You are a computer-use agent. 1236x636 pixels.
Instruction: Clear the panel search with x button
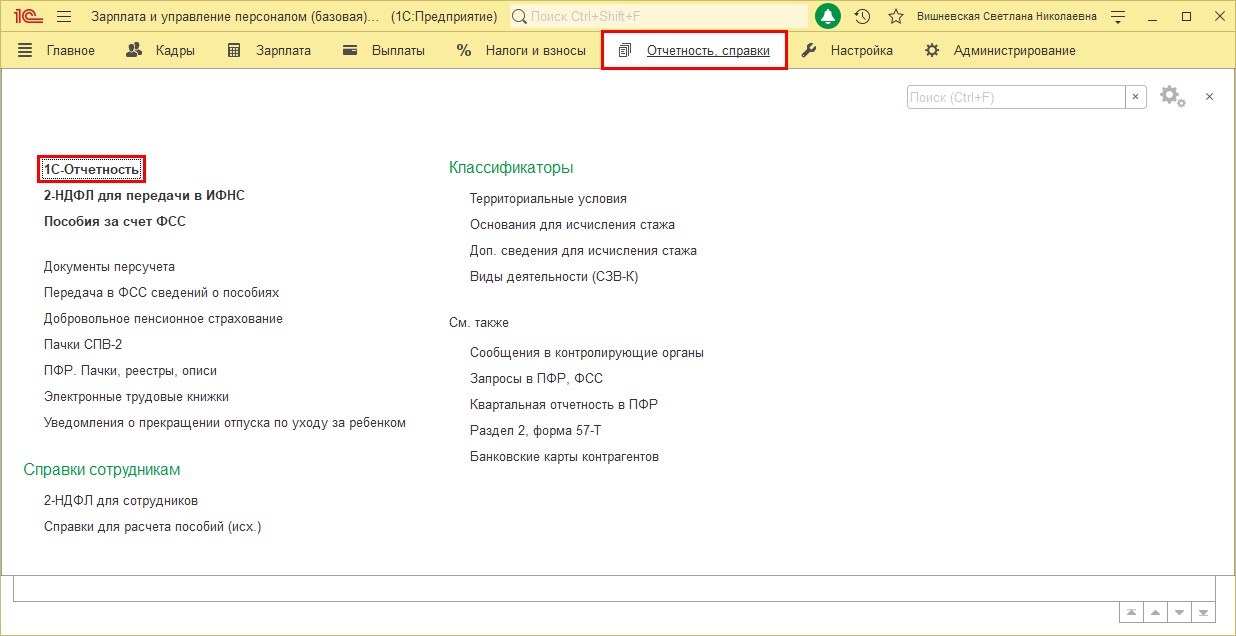(1136, 97)
